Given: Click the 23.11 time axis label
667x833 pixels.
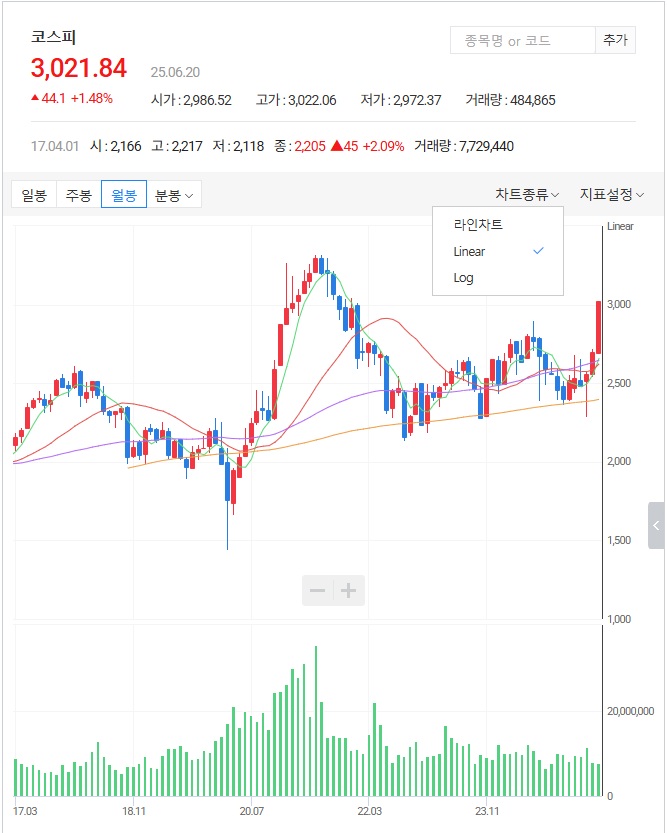Looking at the screenshot, I should tap(487, 811).
